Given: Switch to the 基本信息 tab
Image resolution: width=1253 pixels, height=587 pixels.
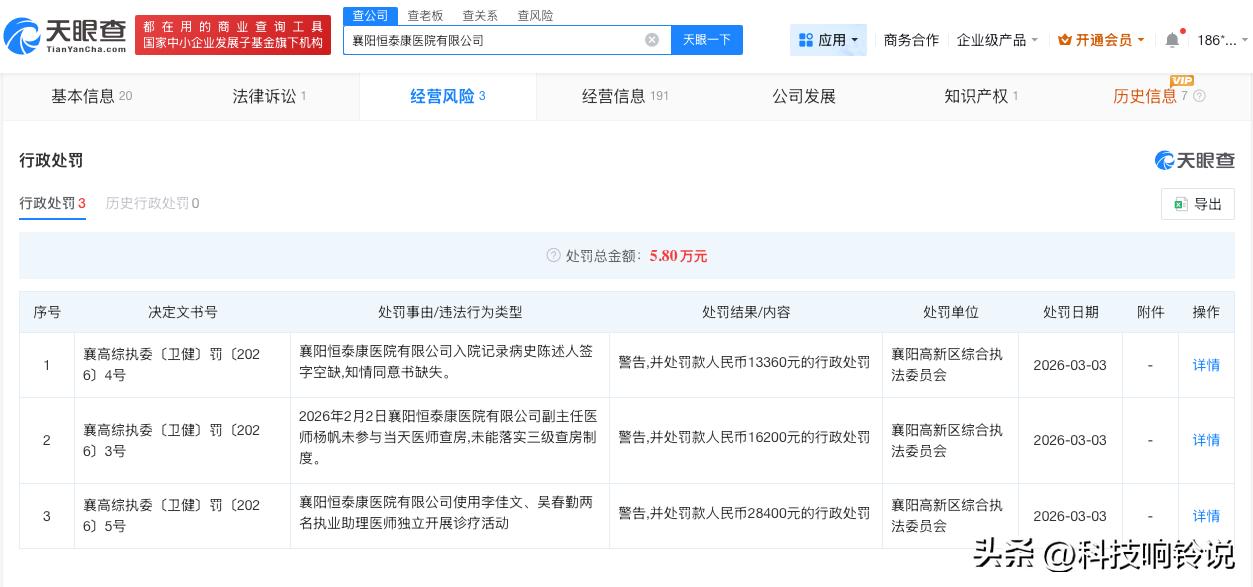Looking at the screenshot, I should 91,97.
